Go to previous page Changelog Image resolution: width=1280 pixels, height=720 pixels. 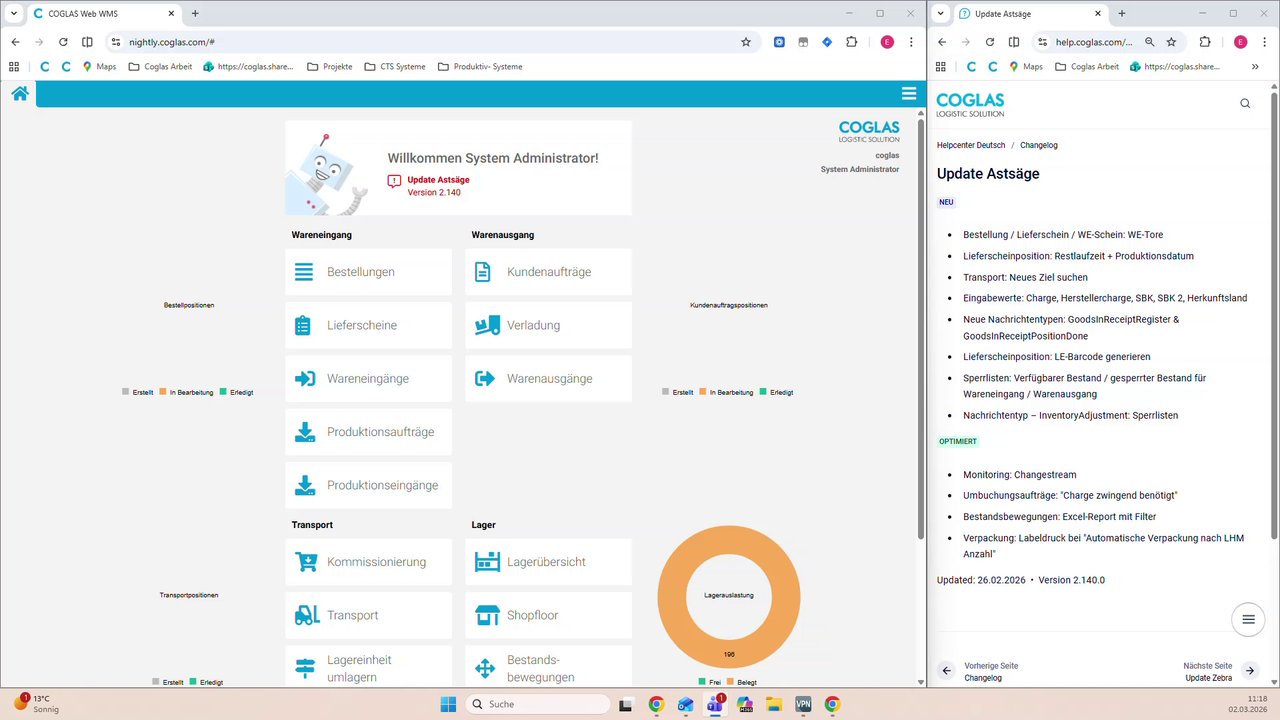[x=980, y=671]
